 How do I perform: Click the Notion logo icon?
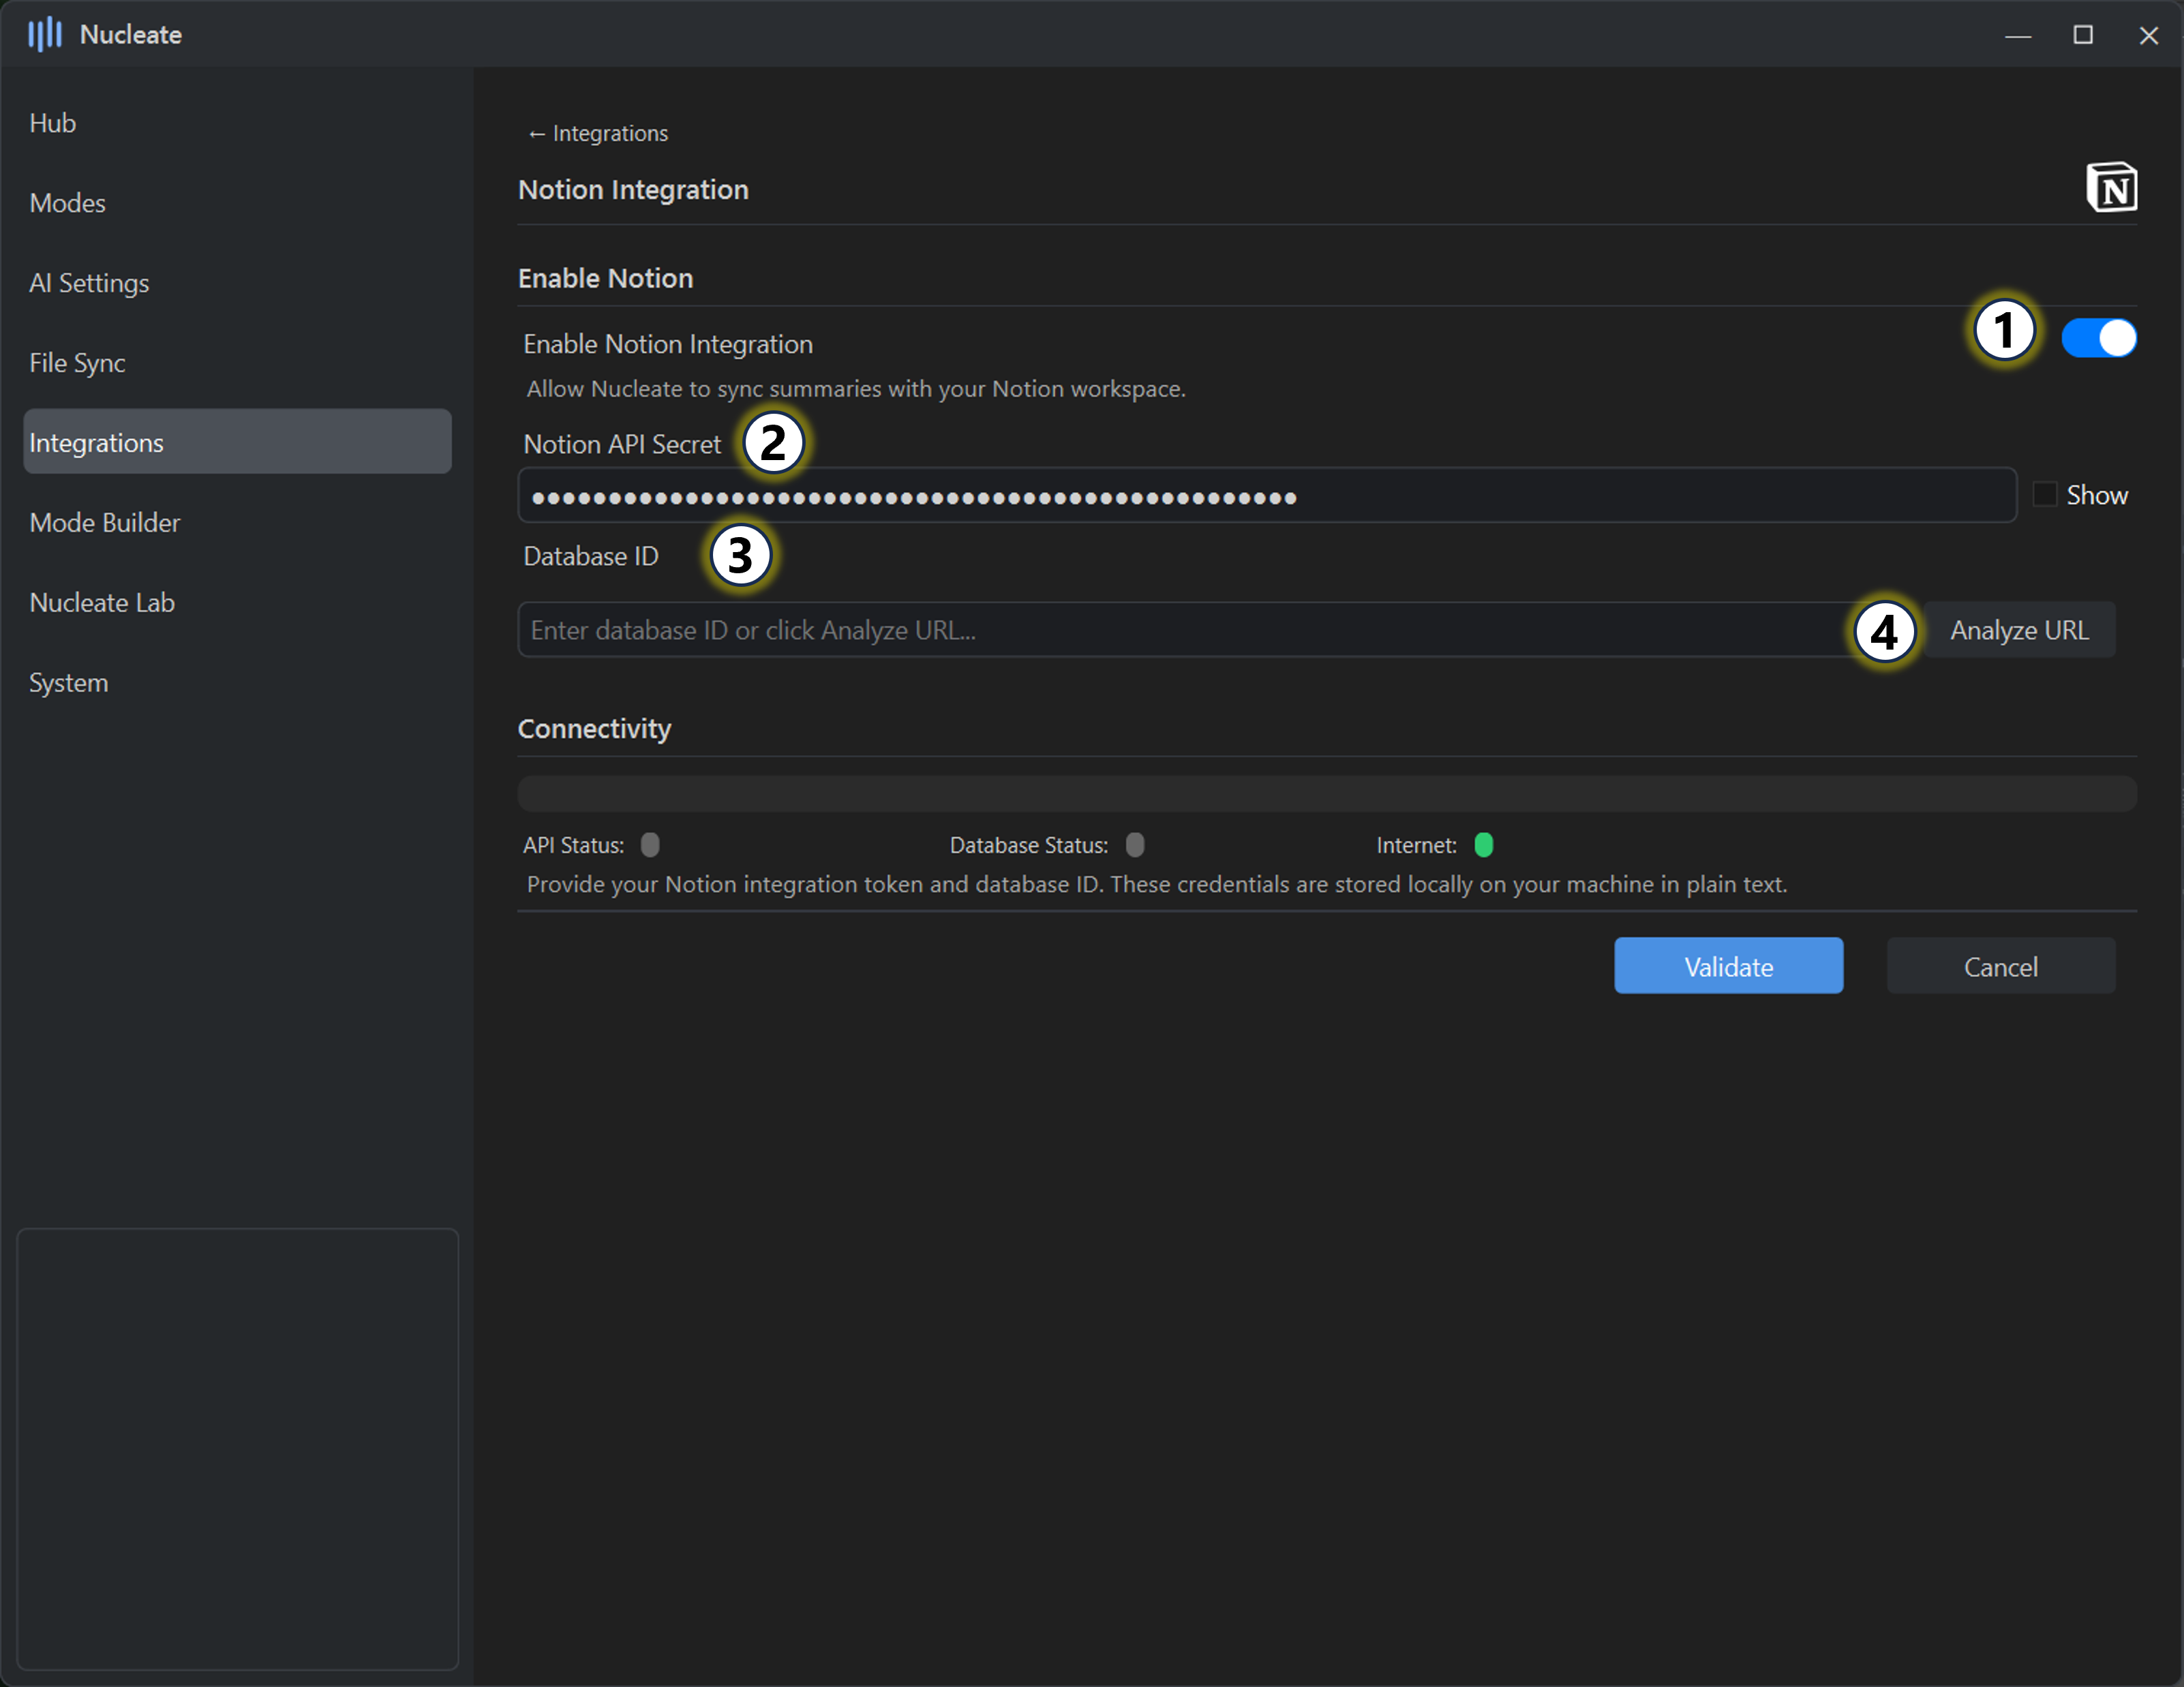[2111, 187]
